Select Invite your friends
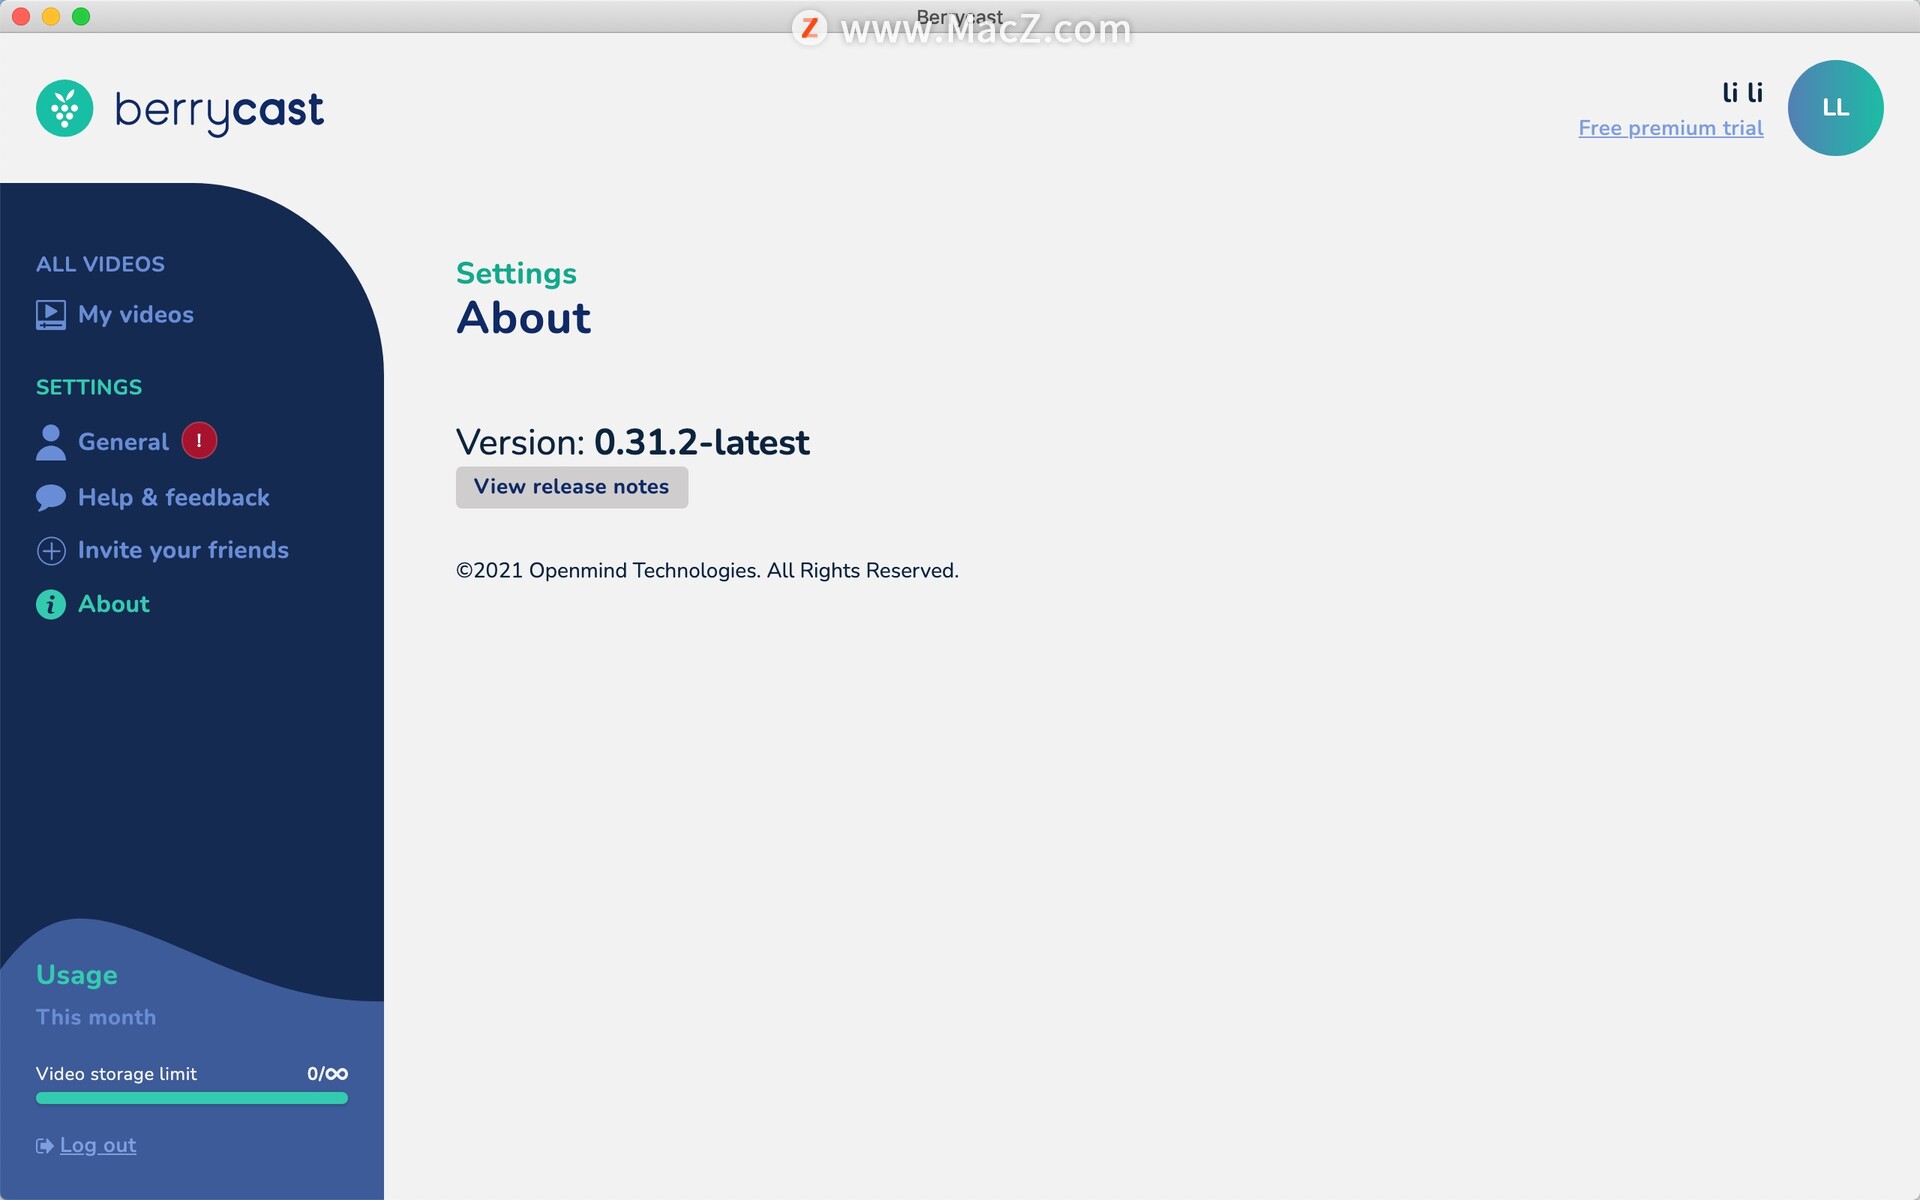The height and width of the screenshot is (1200, 1920). click(183, 551)
